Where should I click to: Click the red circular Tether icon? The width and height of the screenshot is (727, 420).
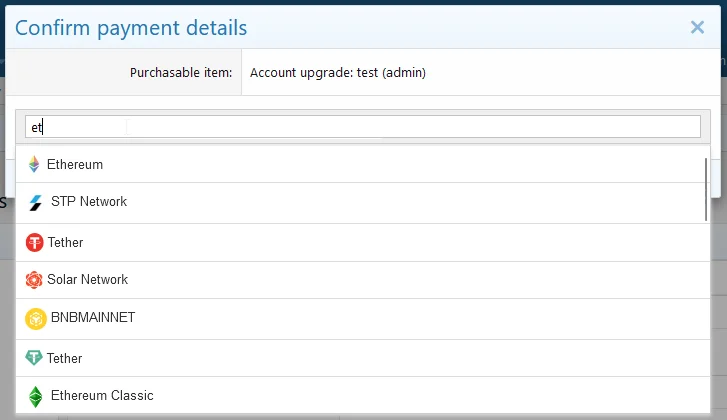pyautogui.click(x=35, y=242)
